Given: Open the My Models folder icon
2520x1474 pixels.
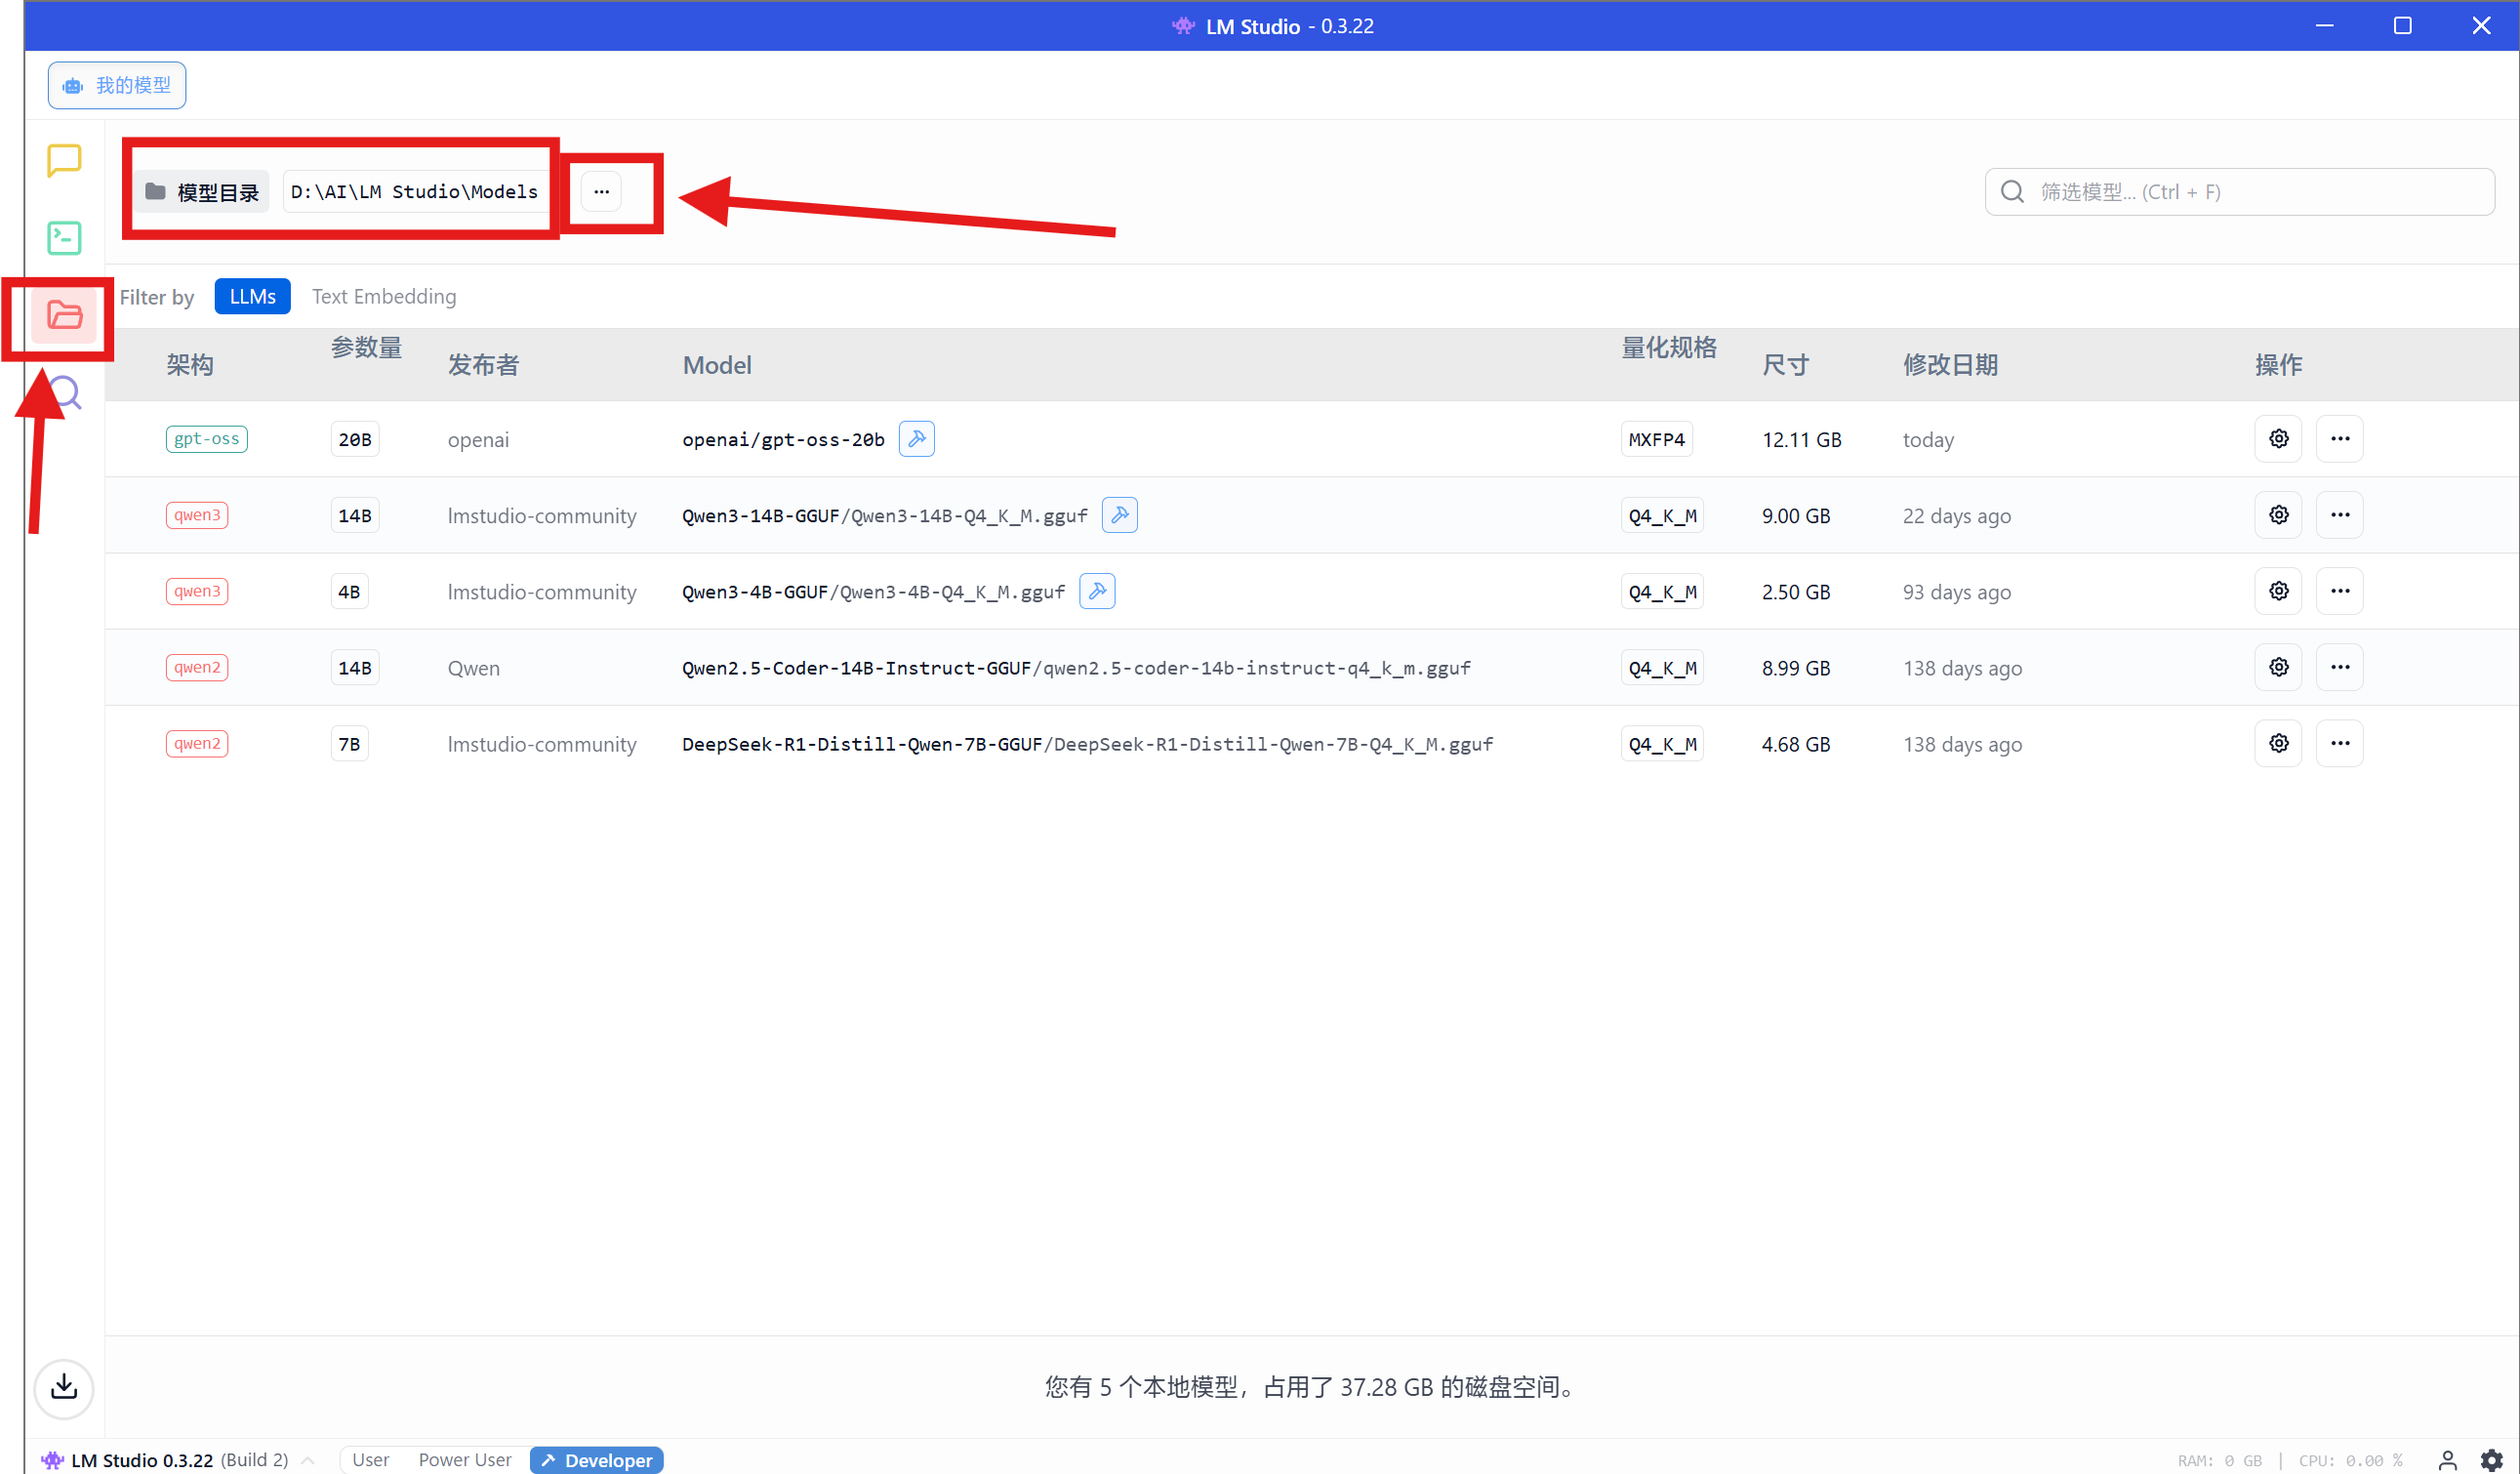Looking at the screenshot, I should (64, 316).
